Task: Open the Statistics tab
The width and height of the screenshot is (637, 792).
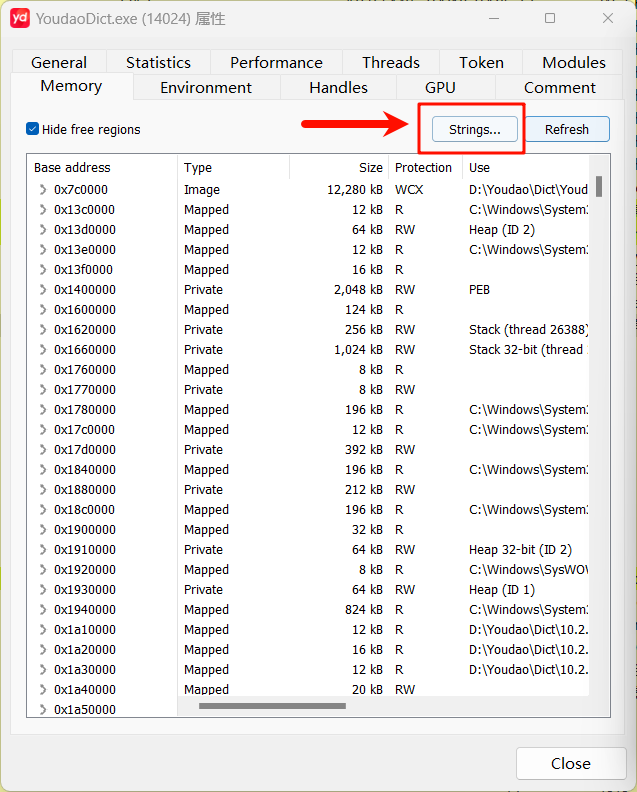Action: [158, 62]
